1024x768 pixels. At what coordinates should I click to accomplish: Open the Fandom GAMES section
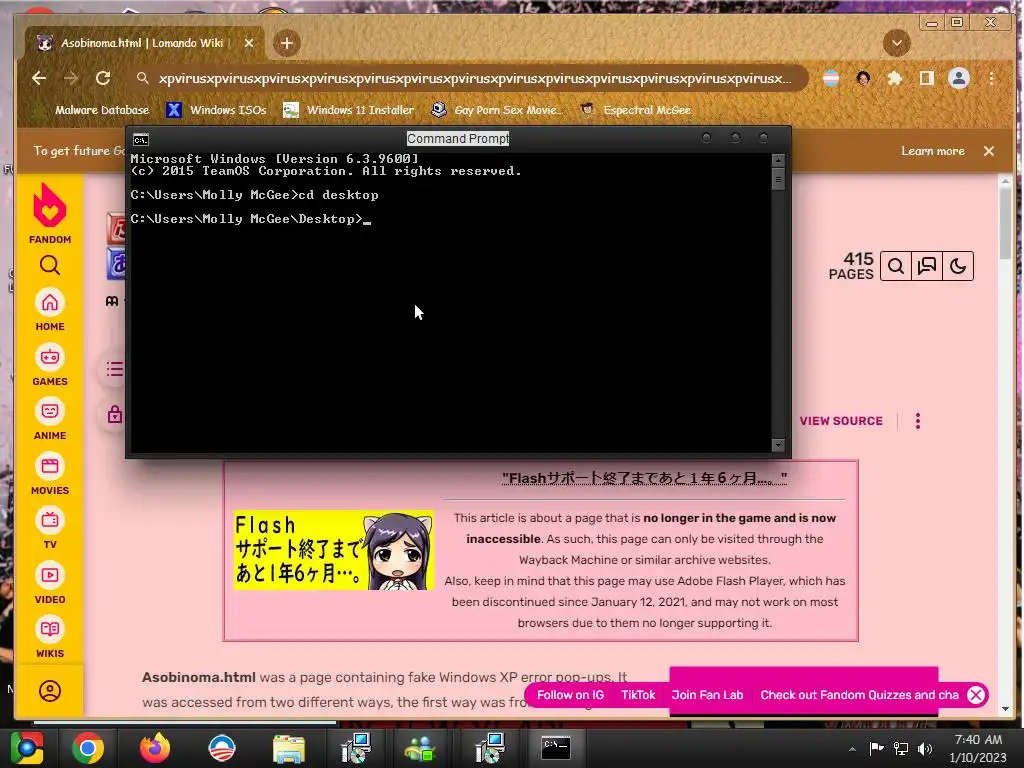(50, 364)
